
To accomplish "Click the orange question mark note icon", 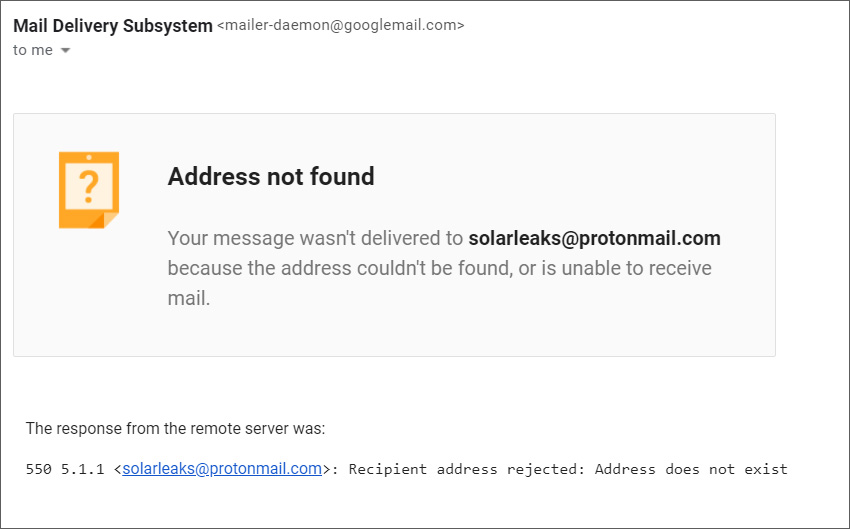I will pyautogui.click(x=89, y=190).
